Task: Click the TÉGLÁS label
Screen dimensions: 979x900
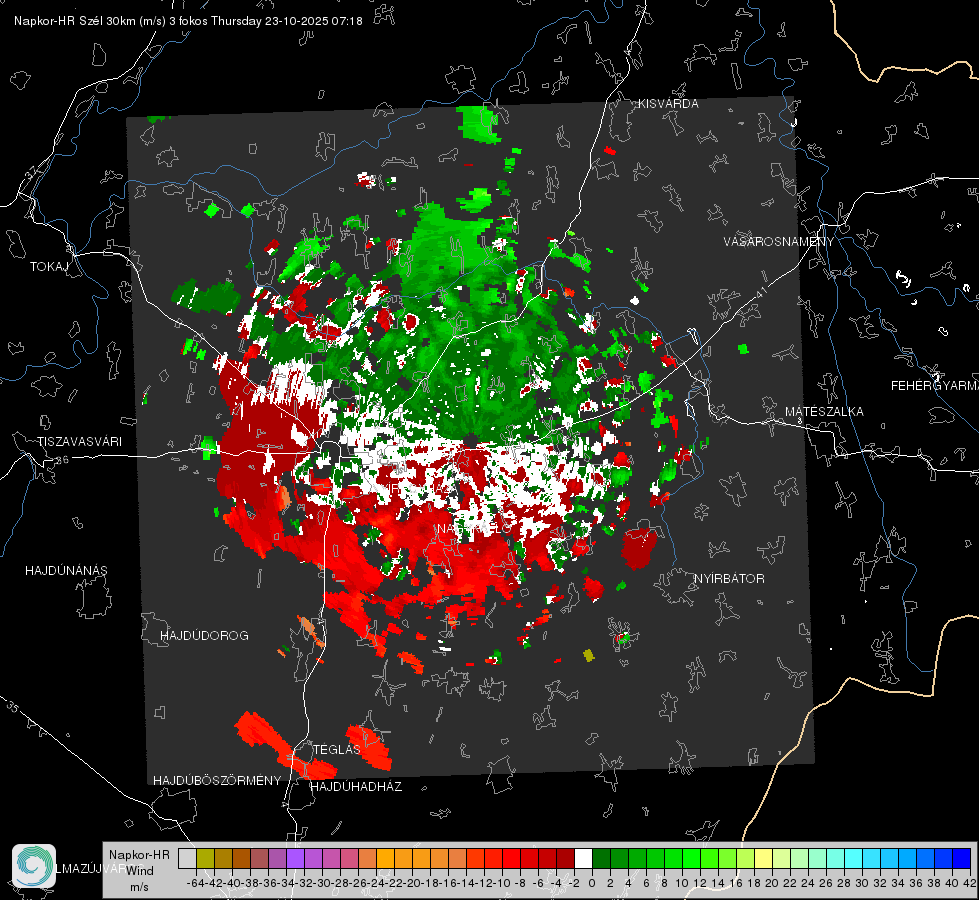Action: [337, 749]
